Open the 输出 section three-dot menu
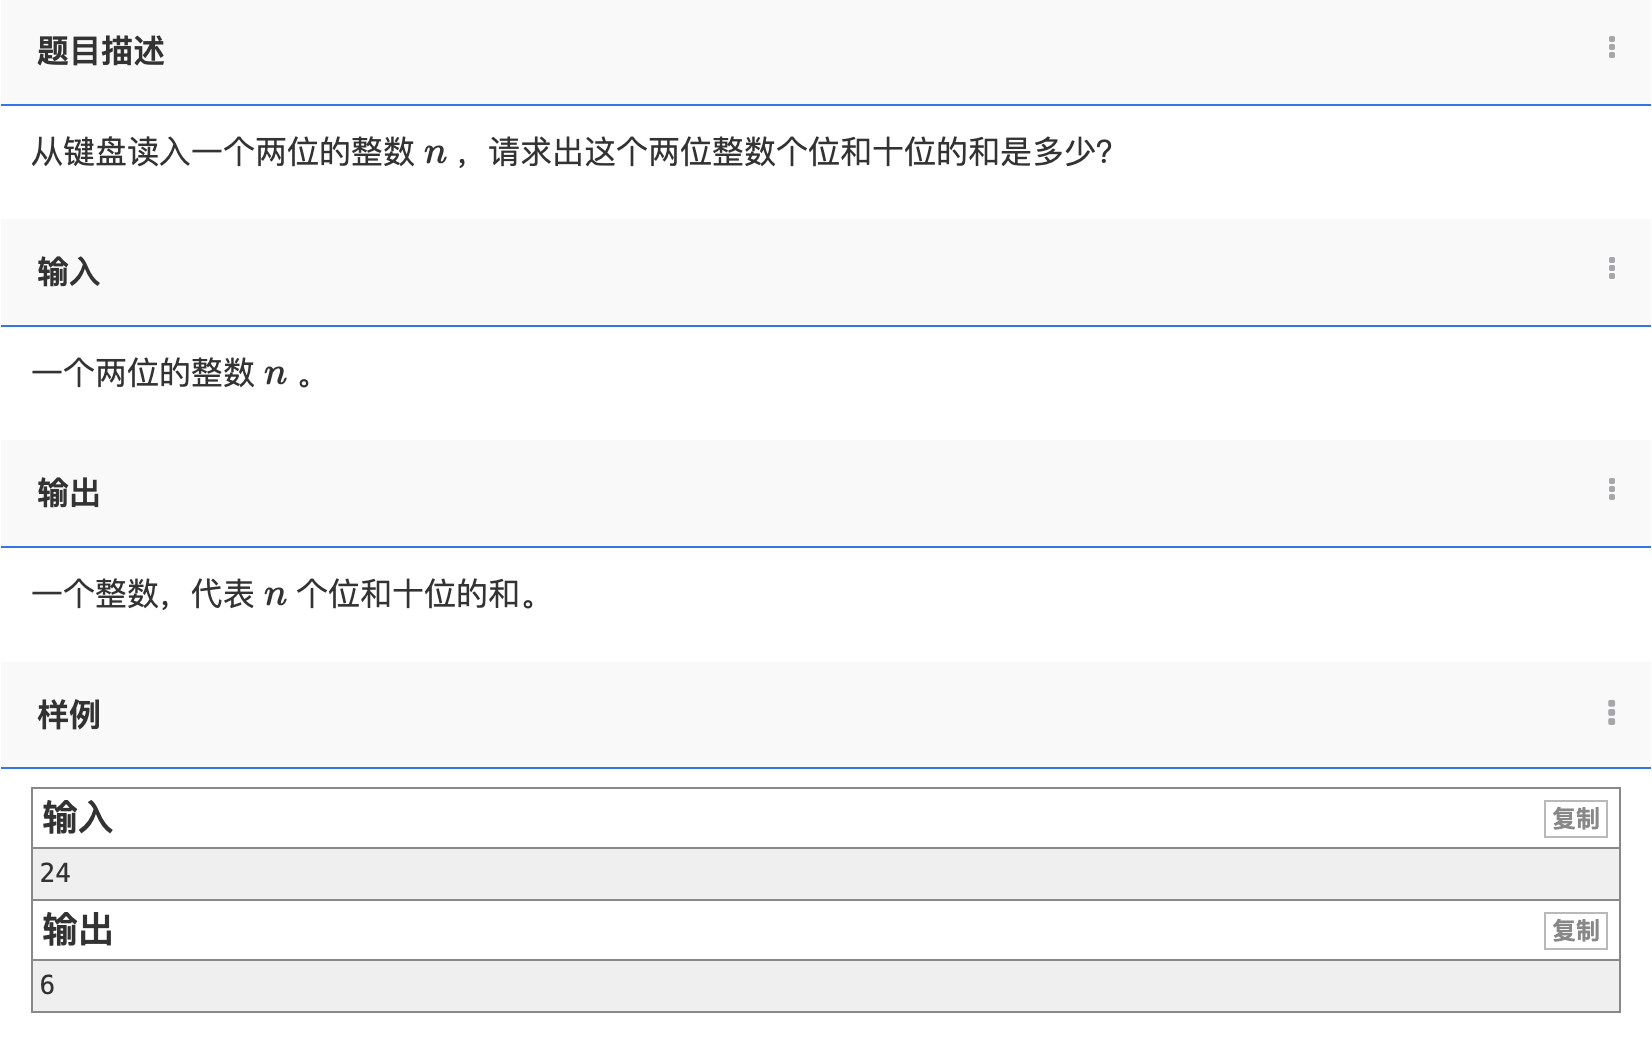The width and height of the screenshot is (1652, 1050). (1611, 489)
